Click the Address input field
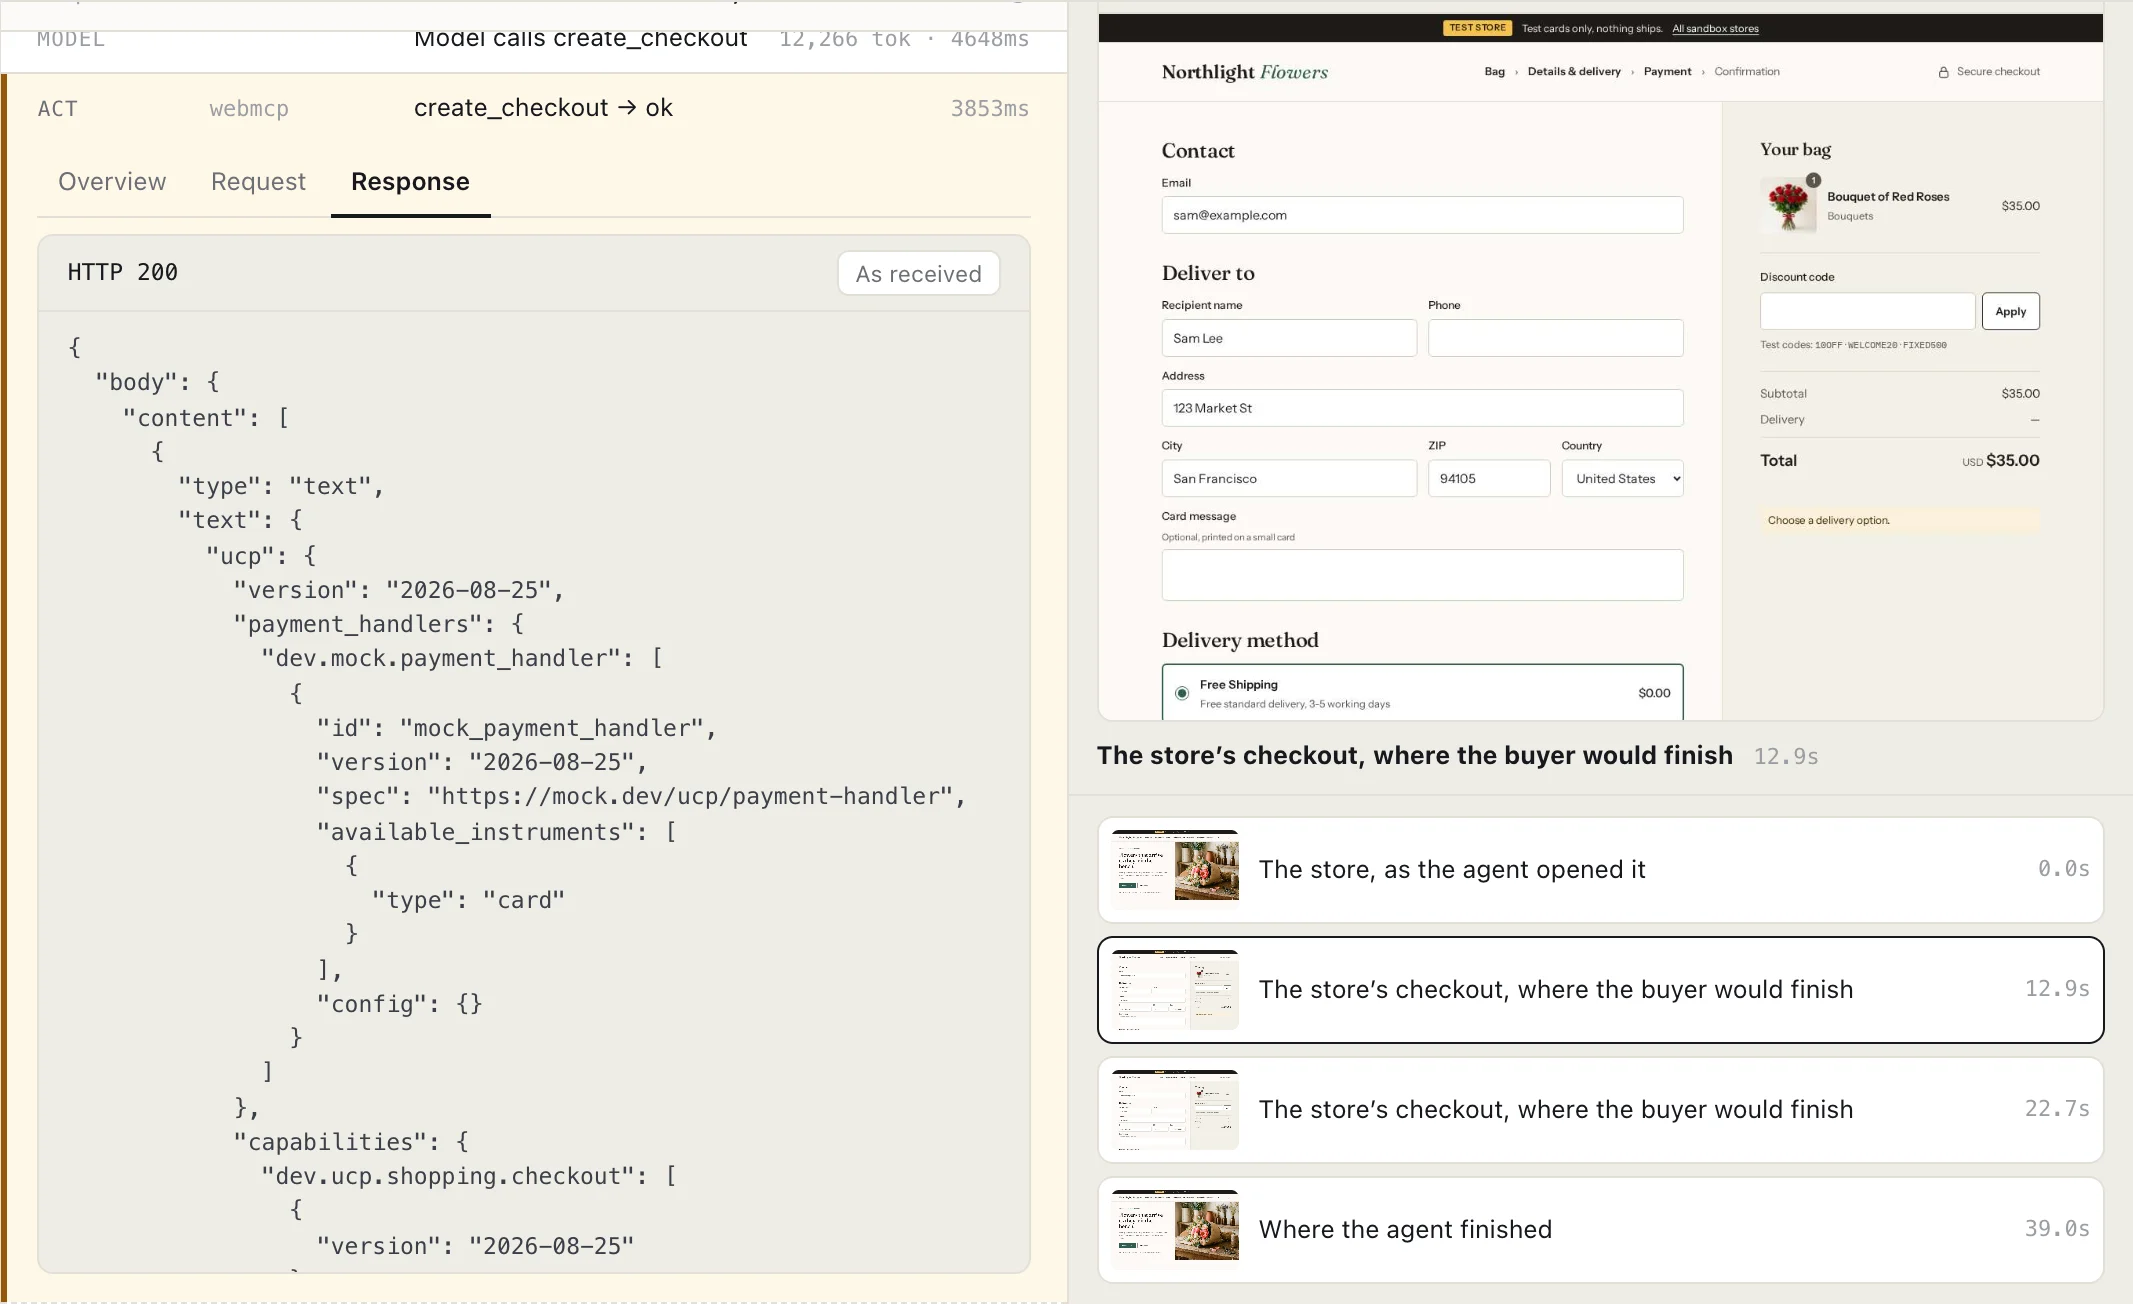Image resolution: width=2133 pixels, height=1304 pixels. tap(1421, 408)
